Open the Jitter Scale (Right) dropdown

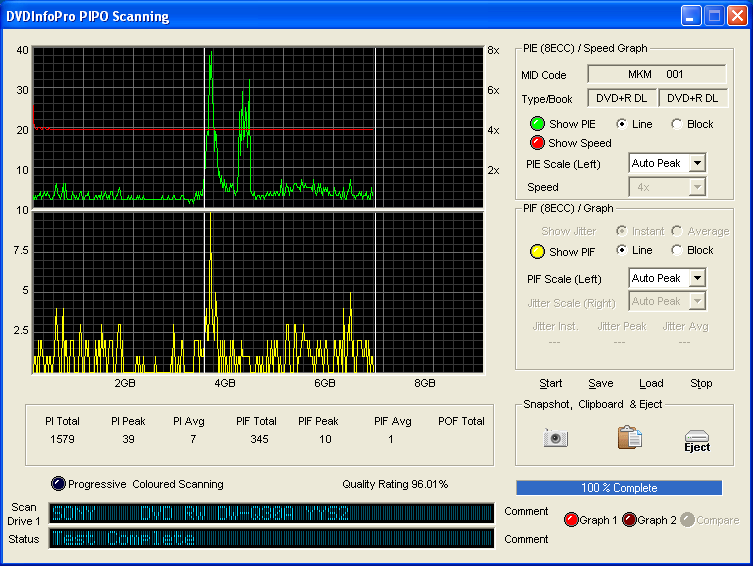[697, 301]
